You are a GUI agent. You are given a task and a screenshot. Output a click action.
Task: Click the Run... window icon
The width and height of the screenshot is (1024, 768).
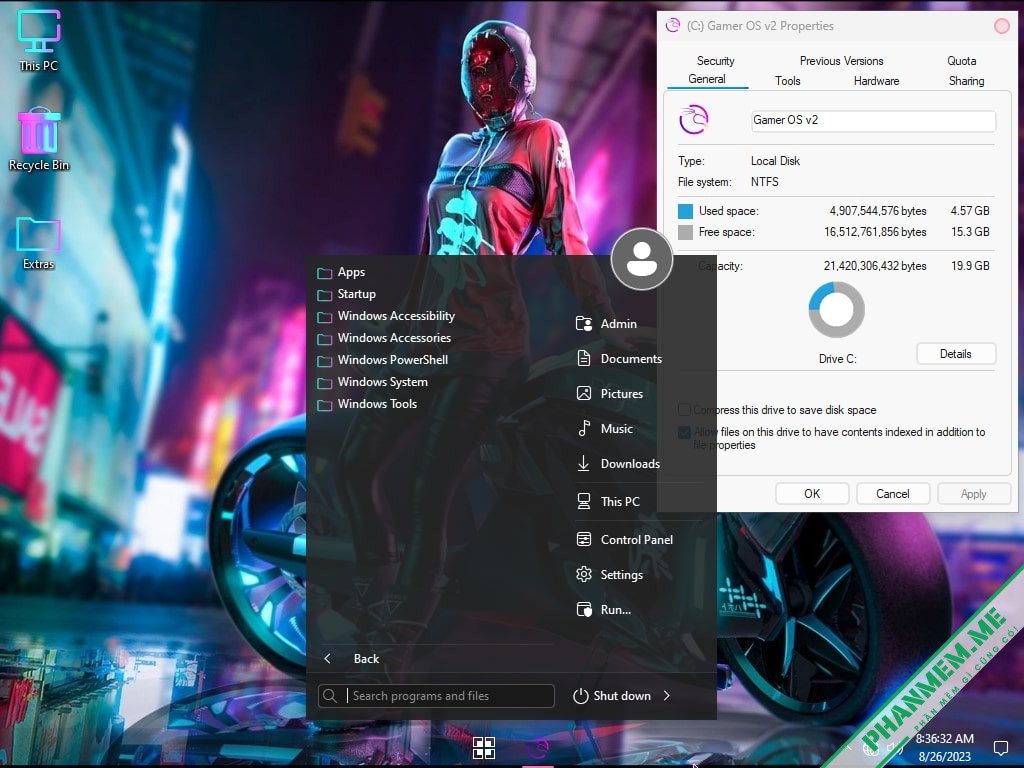pyautogui.click(x=584, y=610)
